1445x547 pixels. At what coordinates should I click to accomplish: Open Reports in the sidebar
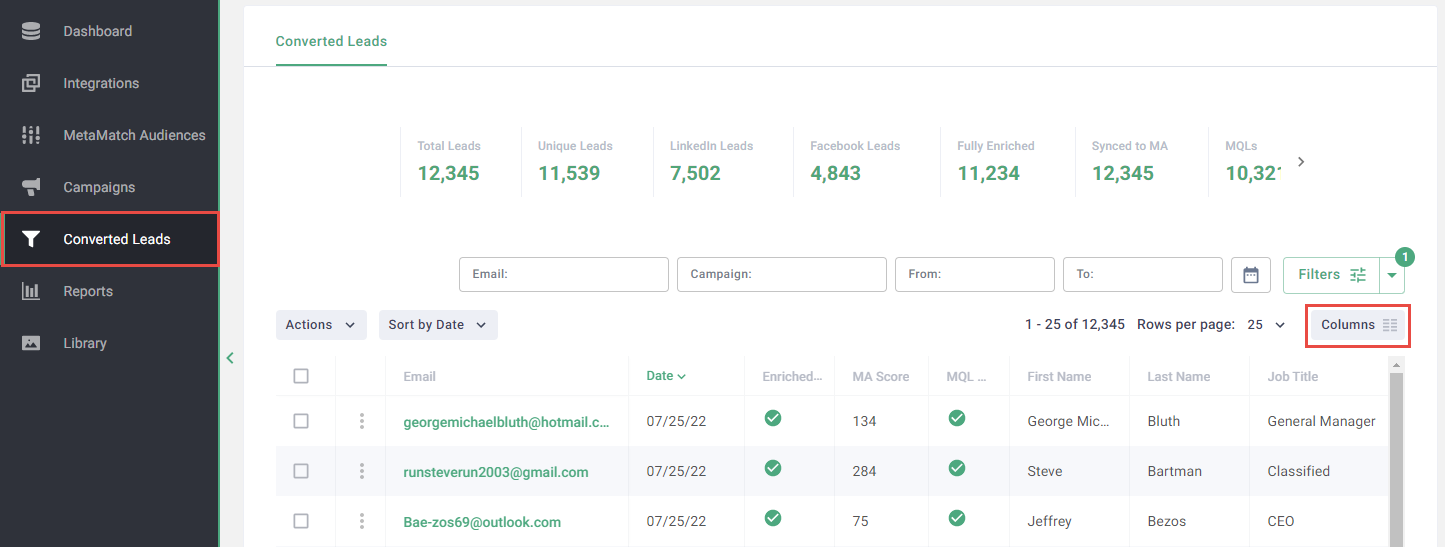click(x=88, y=291)
